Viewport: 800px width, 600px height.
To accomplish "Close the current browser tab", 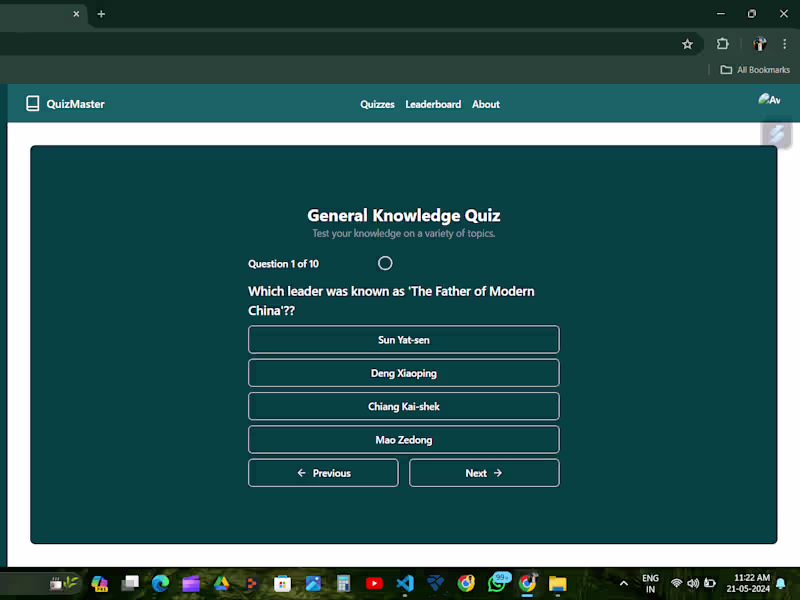I will pyautogui.click(x=76, y=14).
